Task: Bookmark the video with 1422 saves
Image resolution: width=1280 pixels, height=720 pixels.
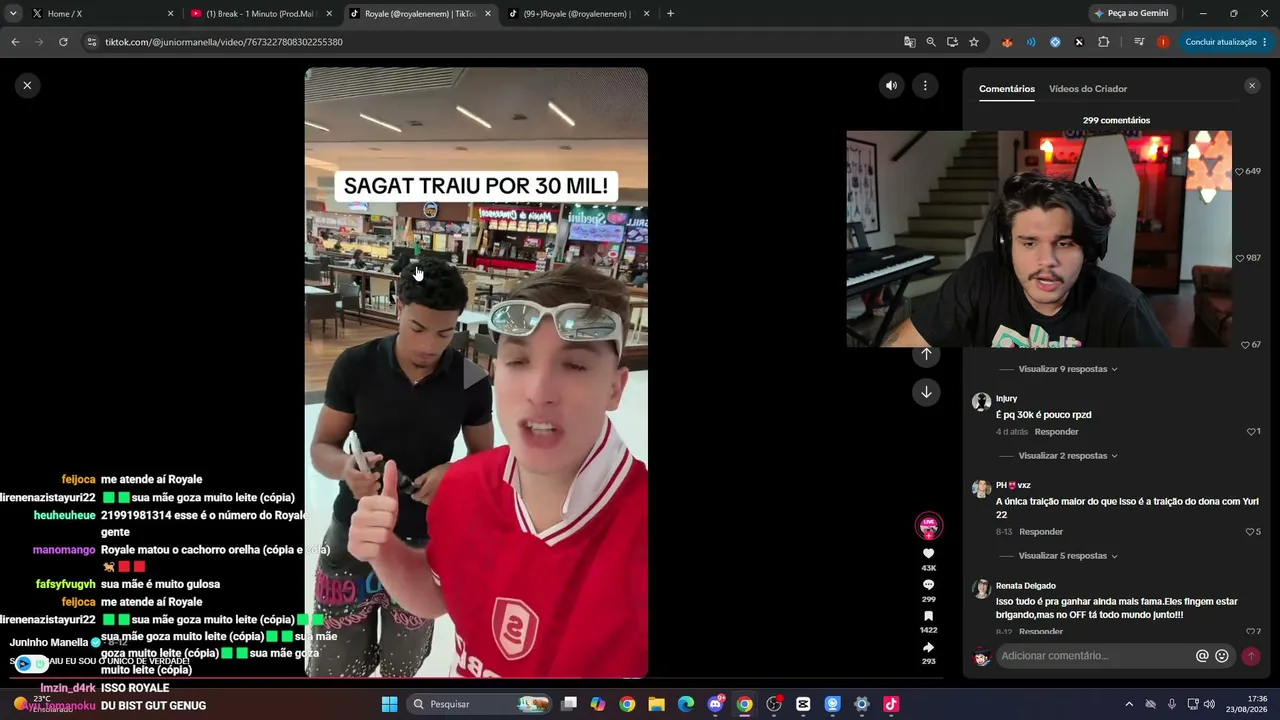Action: pos(928,616)
